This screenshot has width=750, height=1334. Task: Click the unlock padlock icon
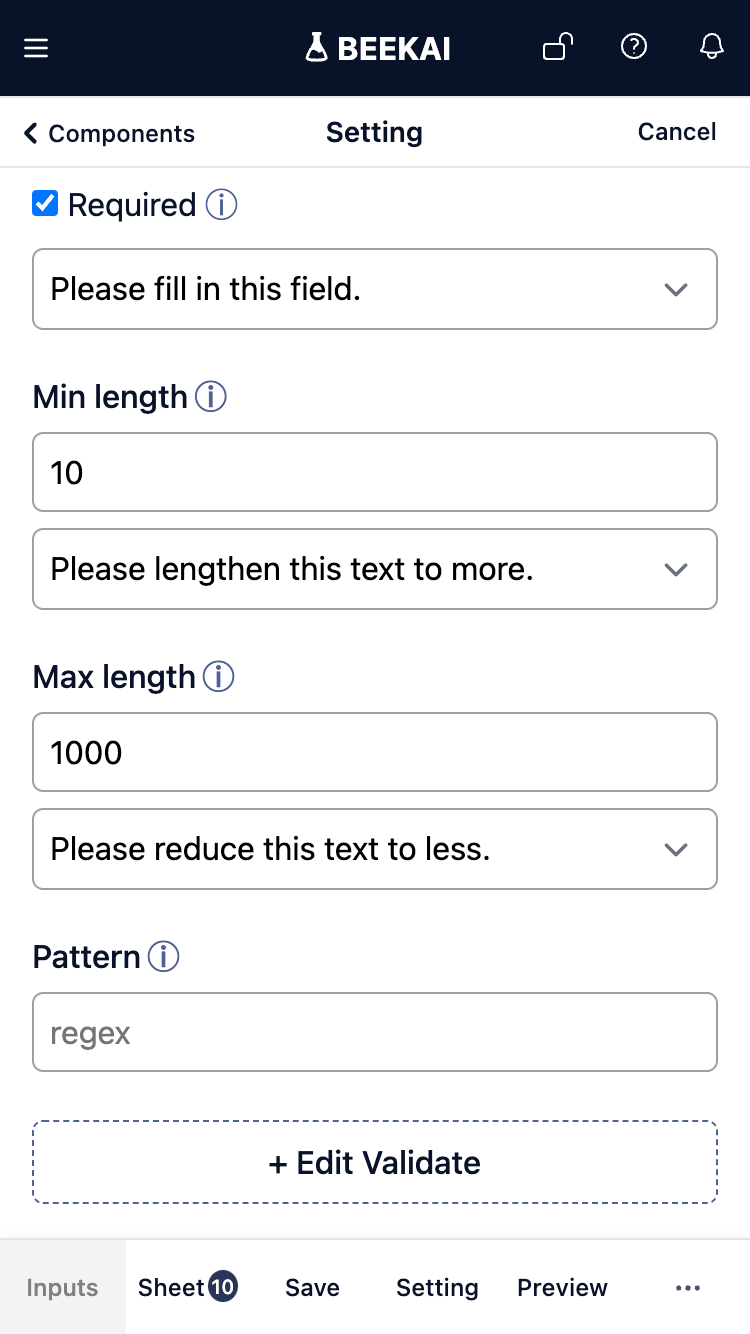pos(558,47)
